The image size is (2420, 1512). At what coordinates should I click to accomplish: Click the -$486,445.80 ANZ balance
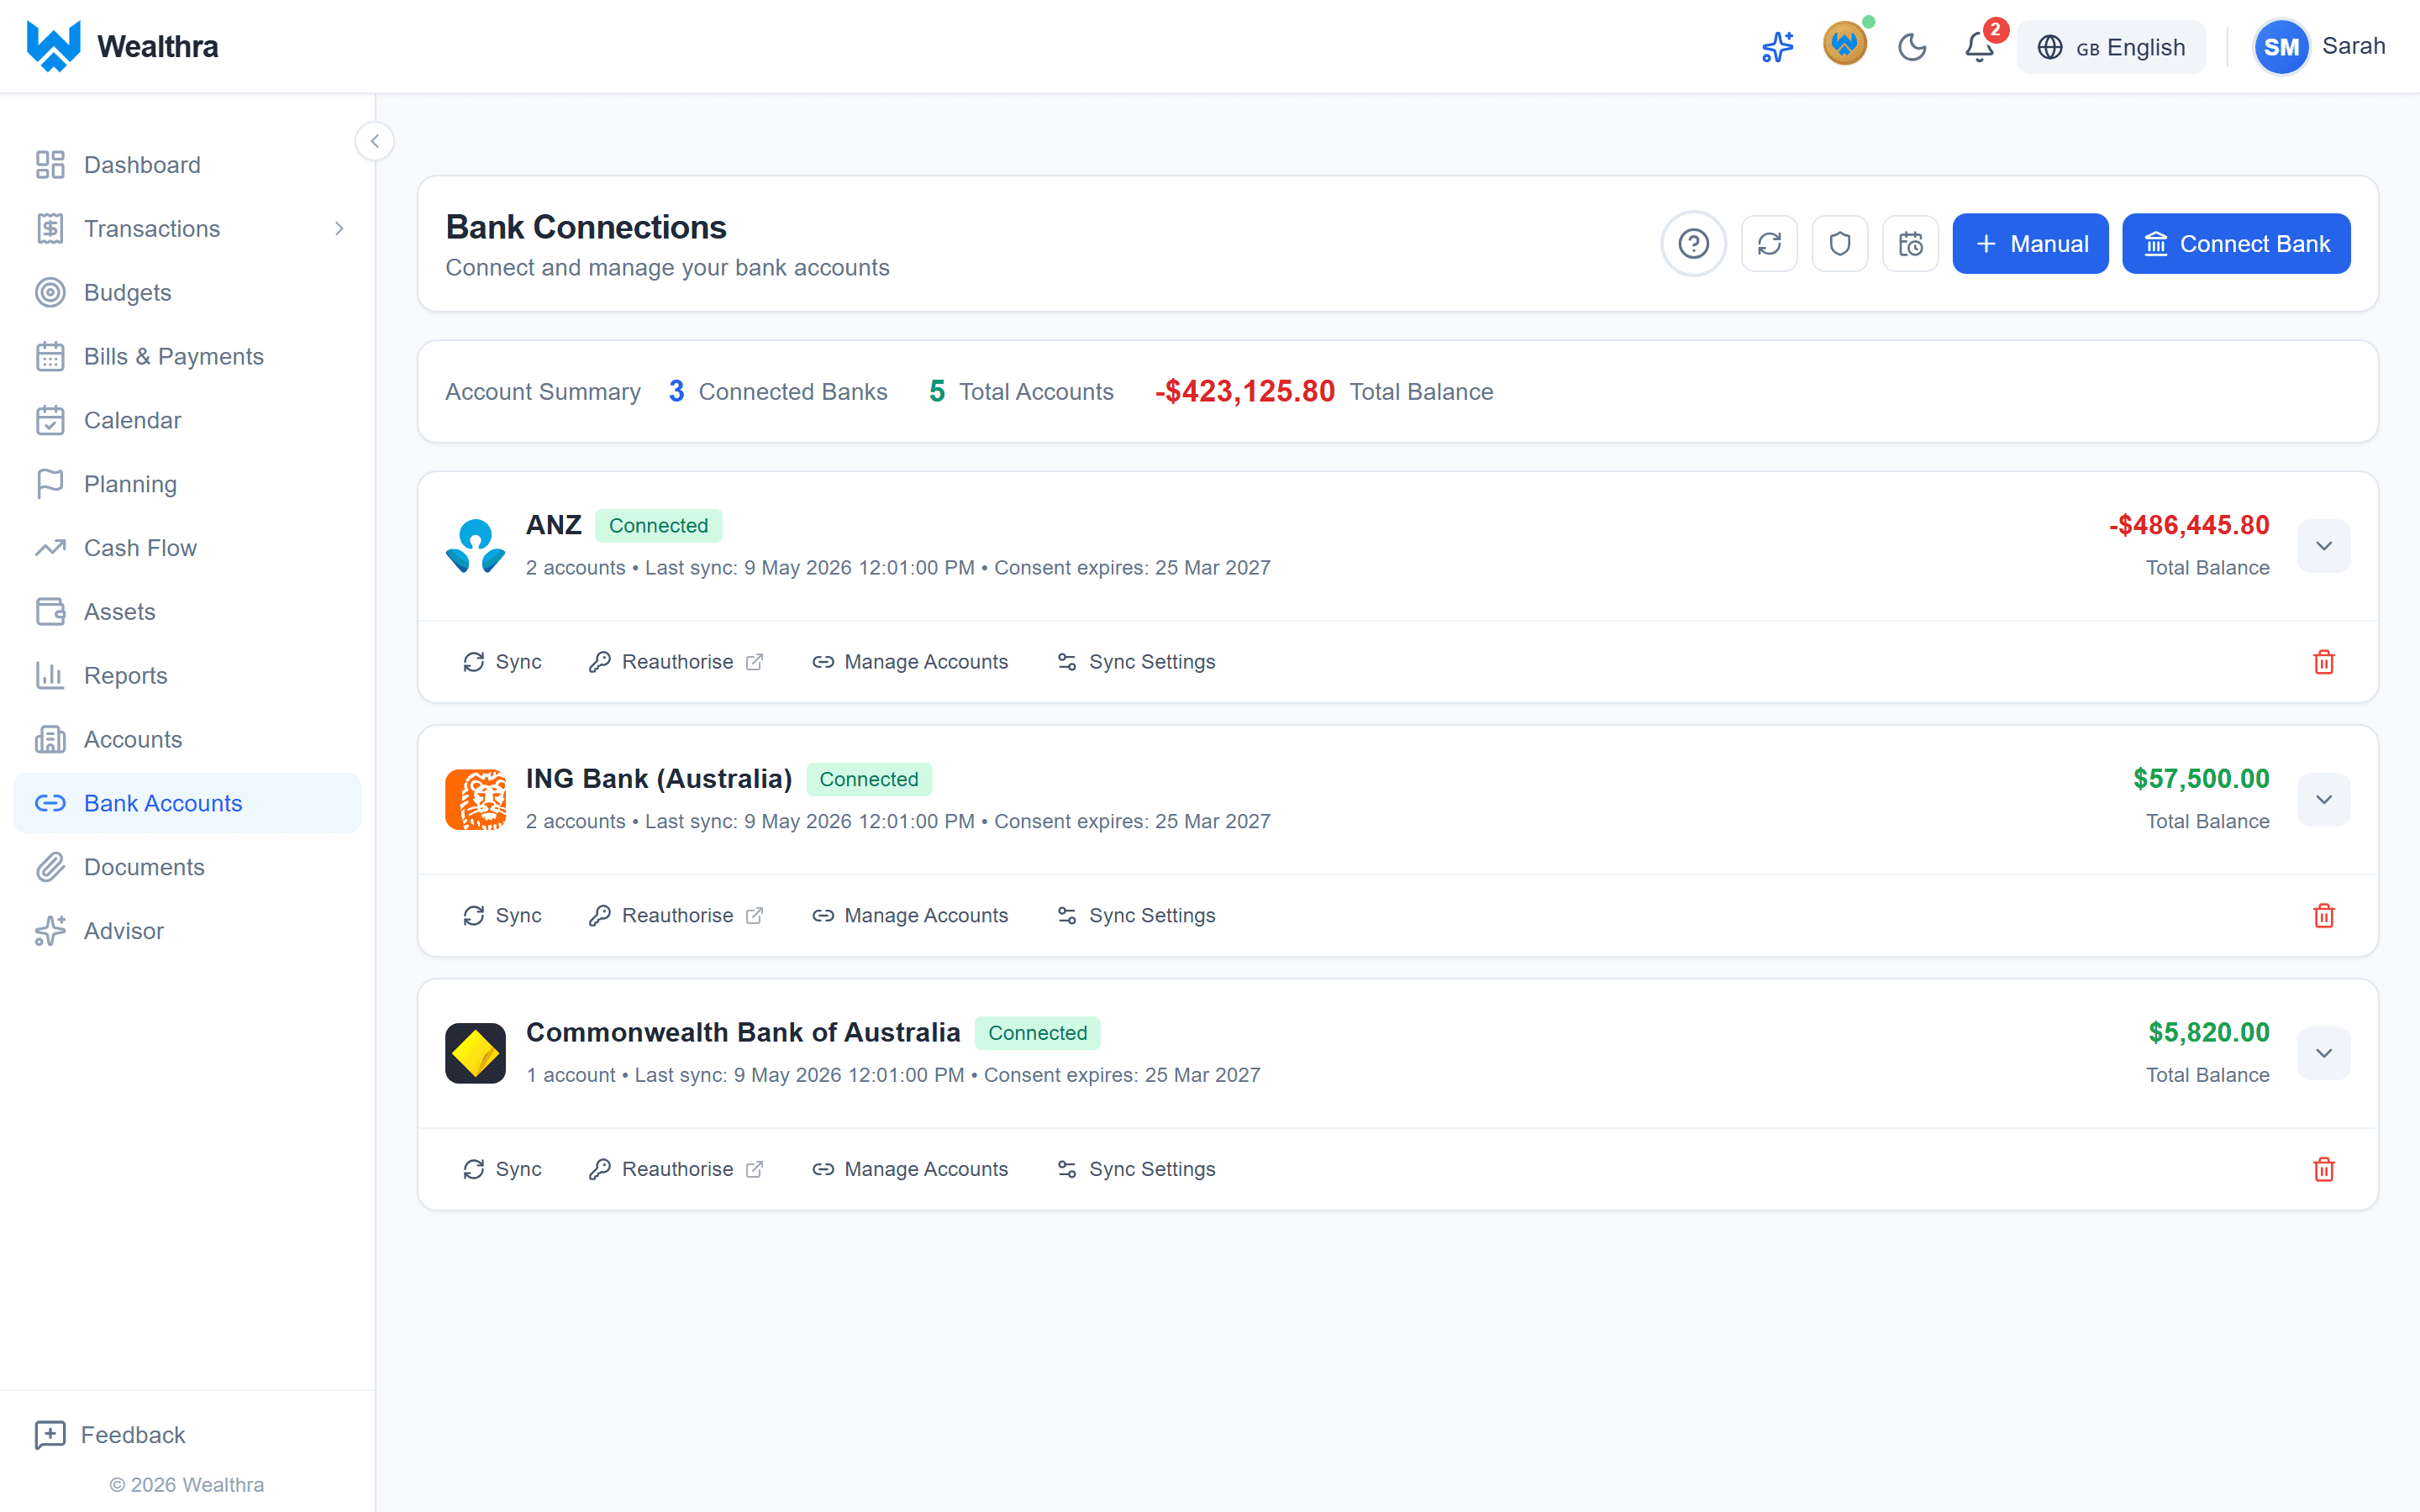pyautogui.click(x=2189, y=525)
